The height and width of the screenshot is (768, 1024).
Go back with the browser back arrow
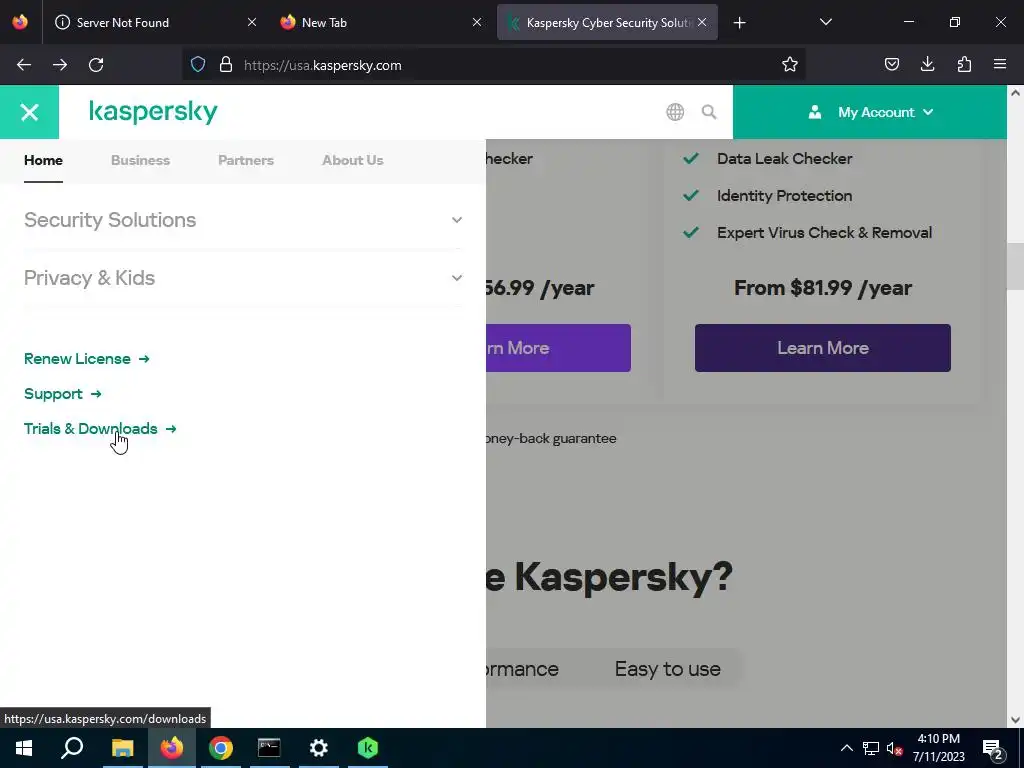[24, 65]
